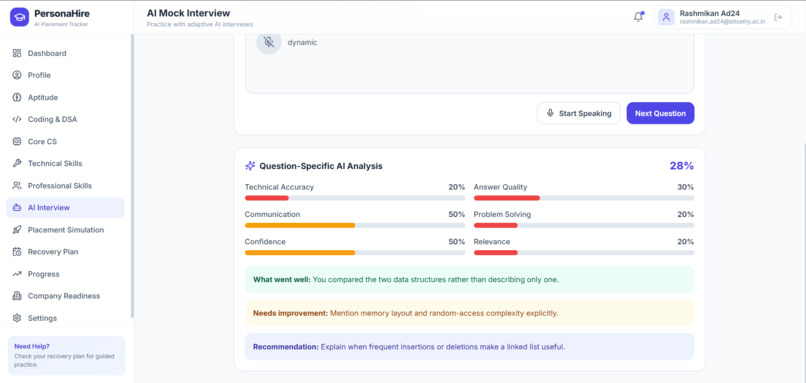
Task: Click the Need Help? card
Action: pos(66,356)
